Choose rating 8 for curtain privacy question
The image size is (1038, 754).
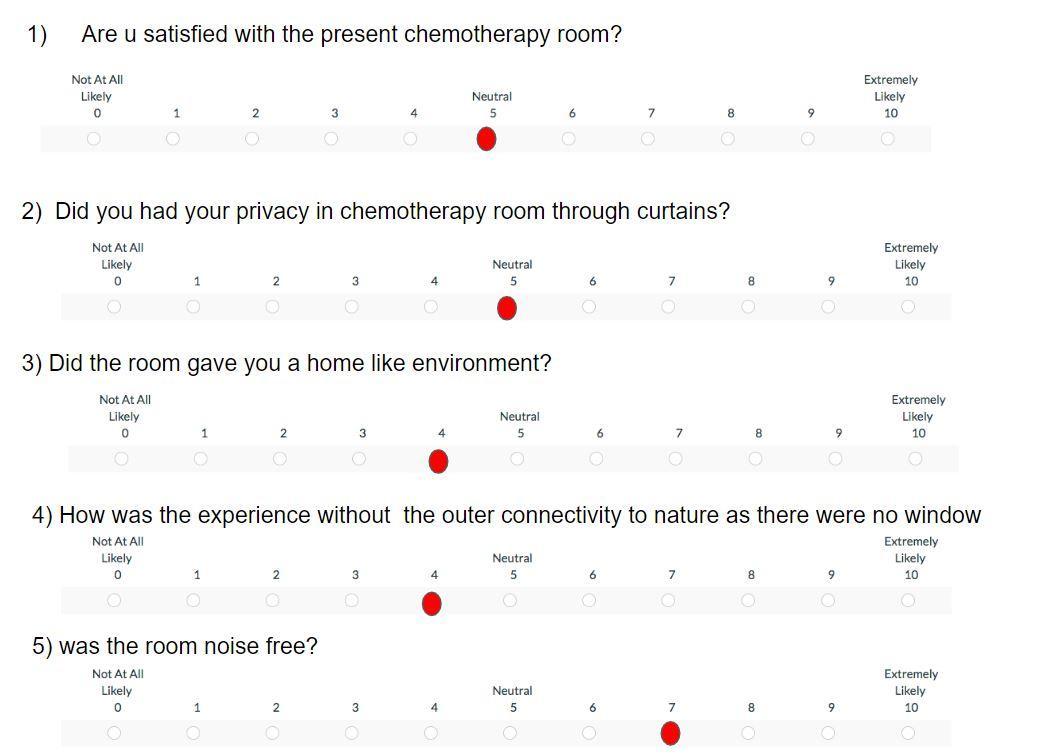(748, 307)
